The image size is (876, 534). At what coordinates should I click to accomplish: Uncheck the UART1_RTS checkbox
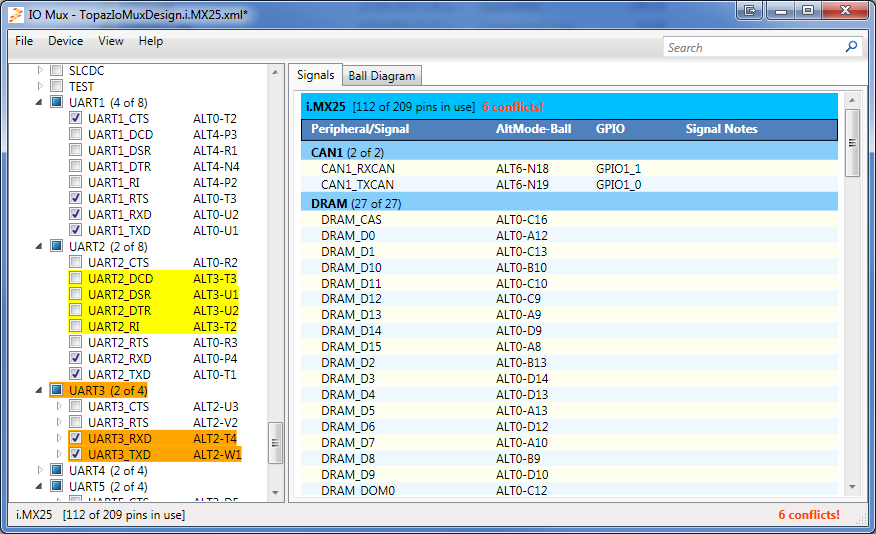click(x=75, y=198)
